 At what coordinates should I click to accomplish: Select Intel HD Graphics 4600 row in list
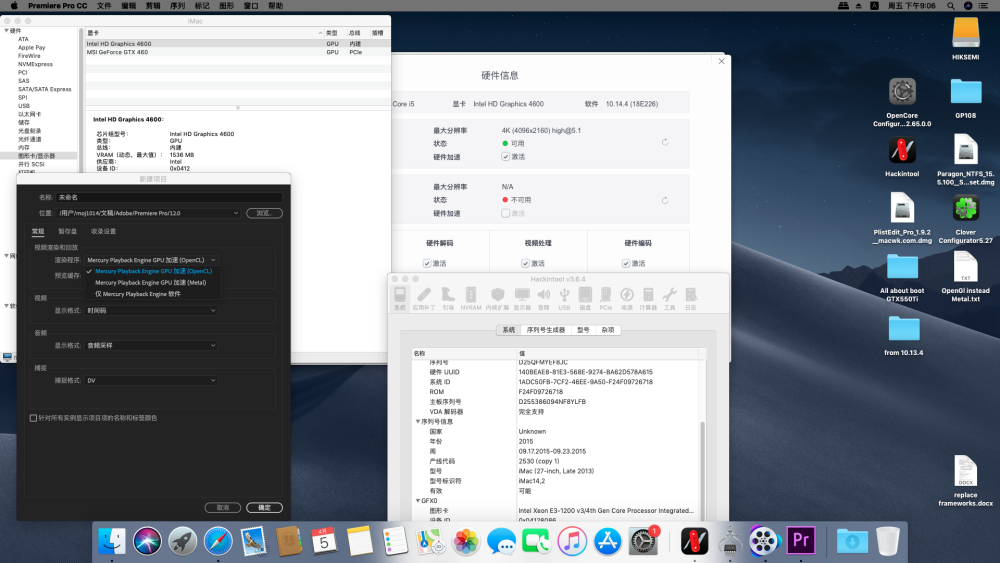[x=237, y=44]
